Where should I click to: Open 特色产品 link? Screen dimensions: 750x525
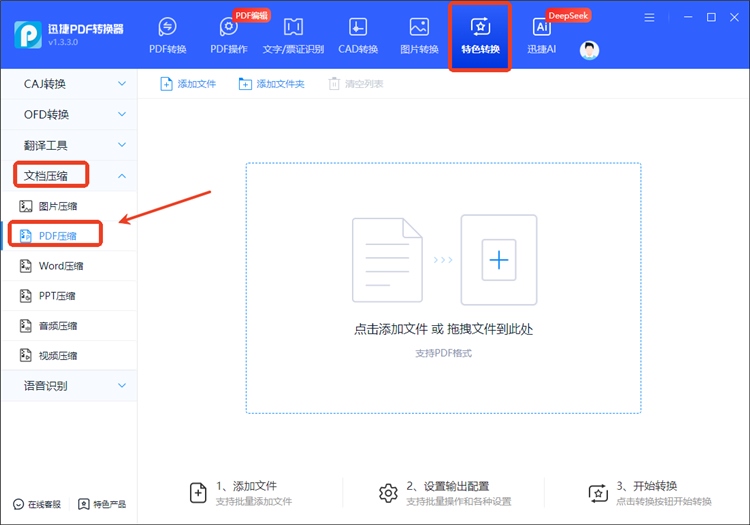point(102,504)
